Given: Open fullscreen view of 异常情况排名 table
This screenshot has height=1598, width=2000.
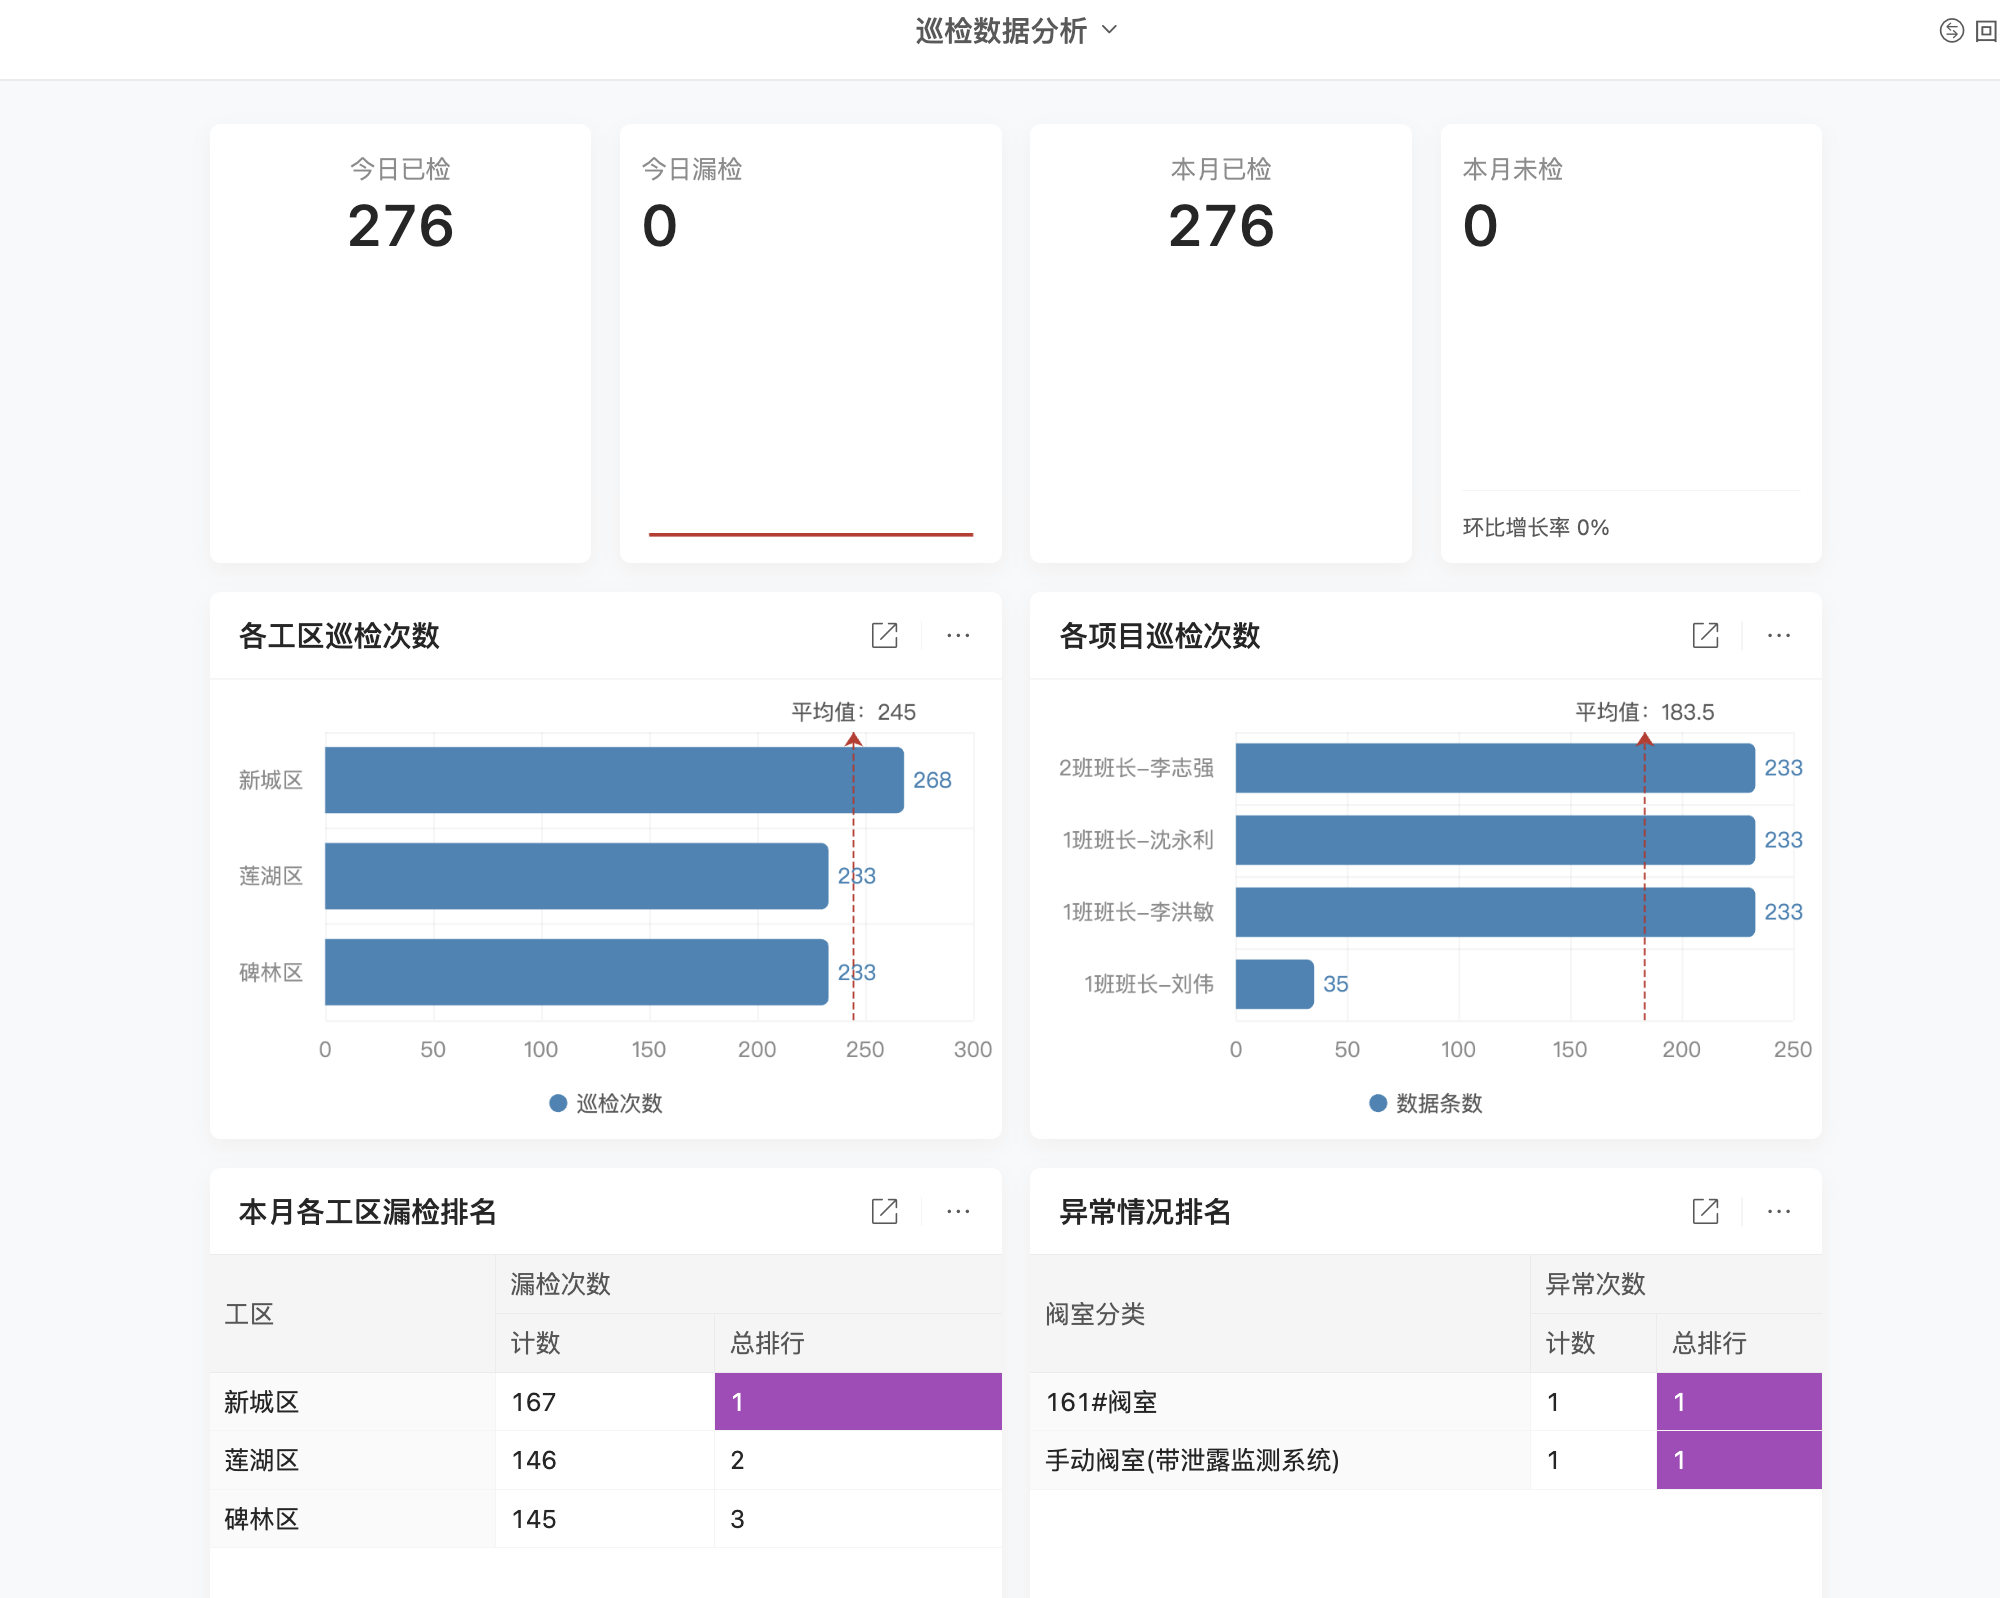Looking at the screenshot, I should point(1705,1211).
